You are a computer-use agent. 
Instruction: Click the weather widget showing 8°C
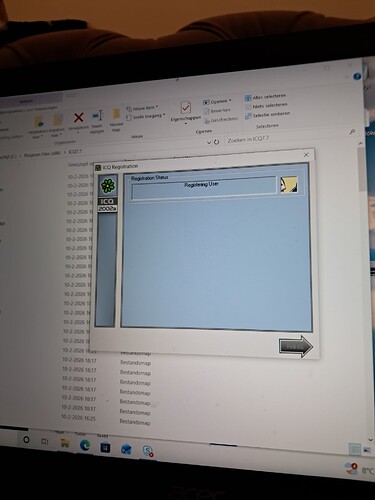(x=359, y=469)
